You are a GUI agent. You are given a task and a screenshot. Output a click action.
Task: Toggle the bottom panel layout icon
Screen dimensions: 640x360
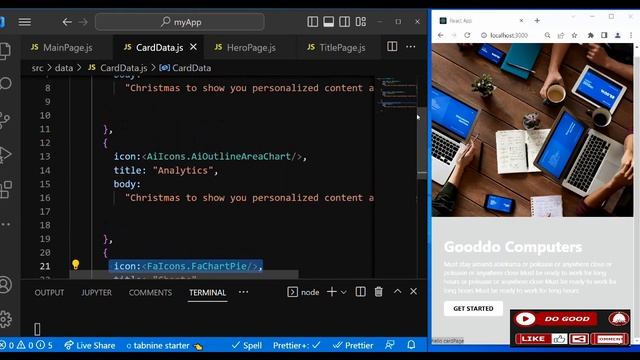pyautogui.click(x=329, y=22)
